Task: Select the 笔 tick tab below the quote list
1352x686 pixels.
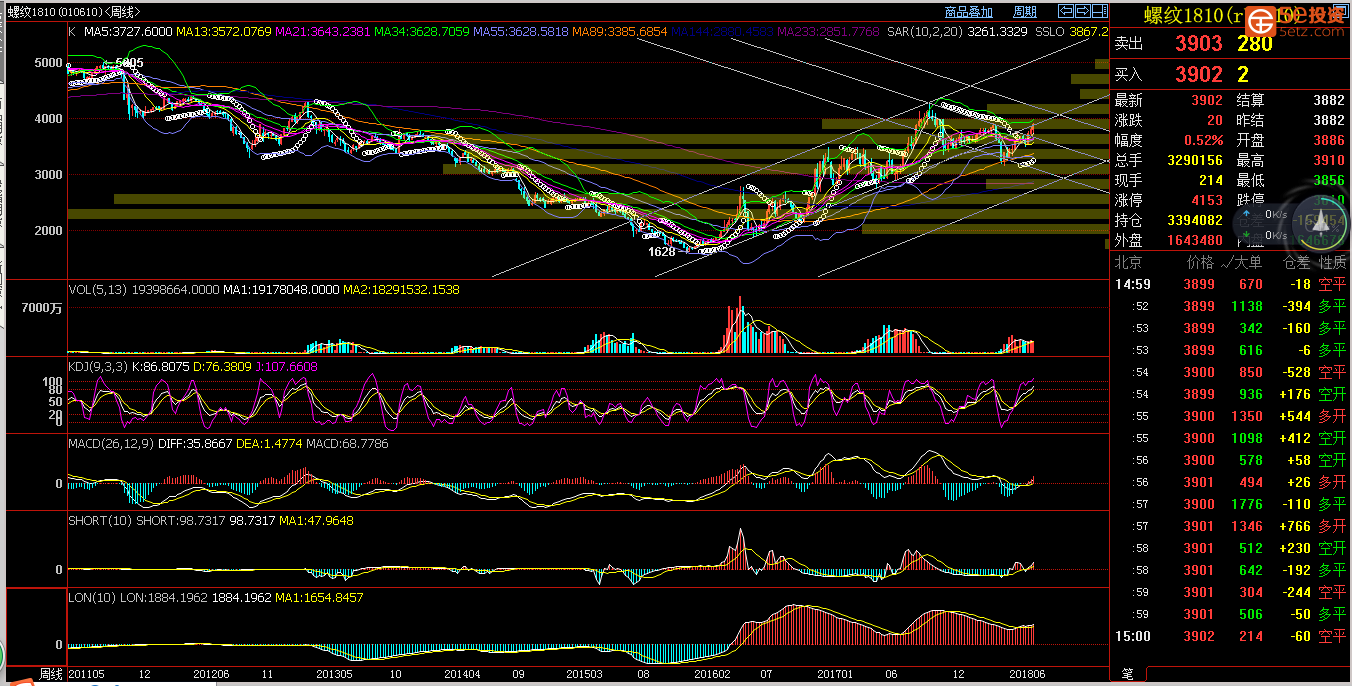Action: [1127, 675]
